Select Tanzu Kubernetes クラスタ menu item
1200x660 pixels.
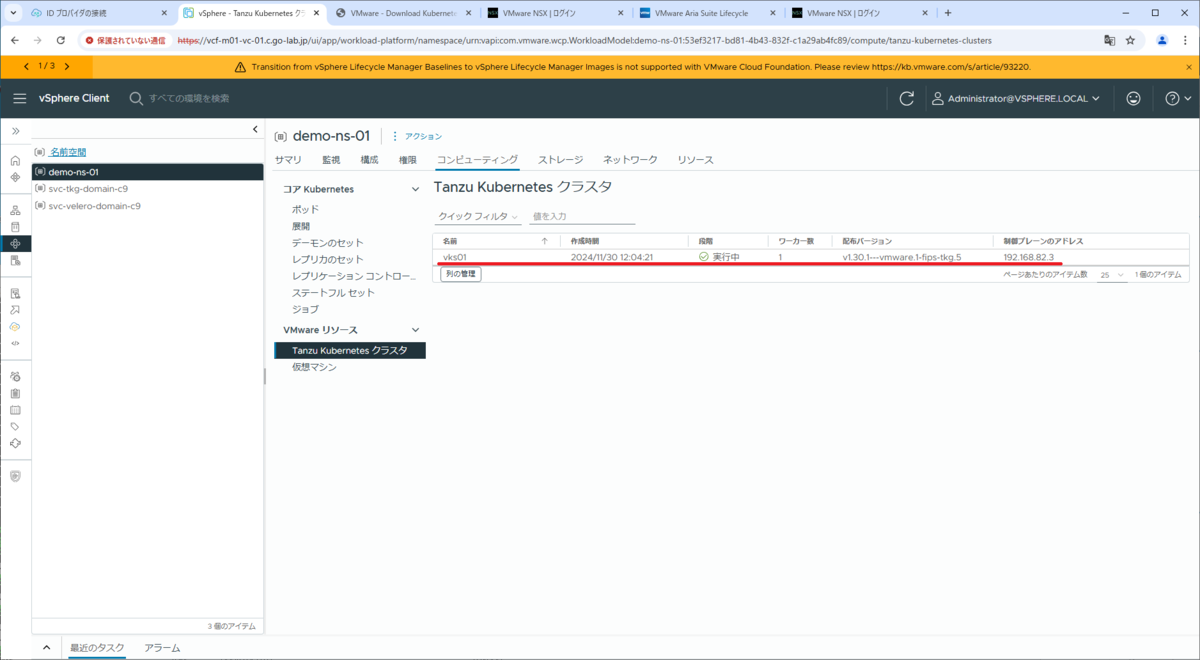pos(350,351)
